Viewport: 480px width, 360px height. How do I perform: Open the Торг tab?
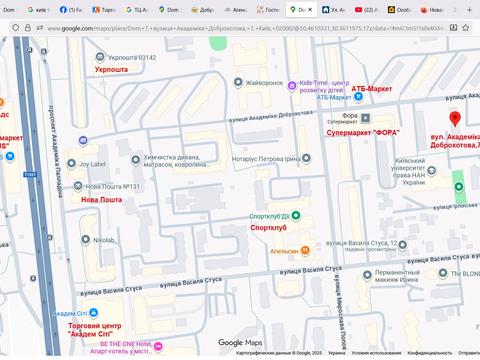104,10
